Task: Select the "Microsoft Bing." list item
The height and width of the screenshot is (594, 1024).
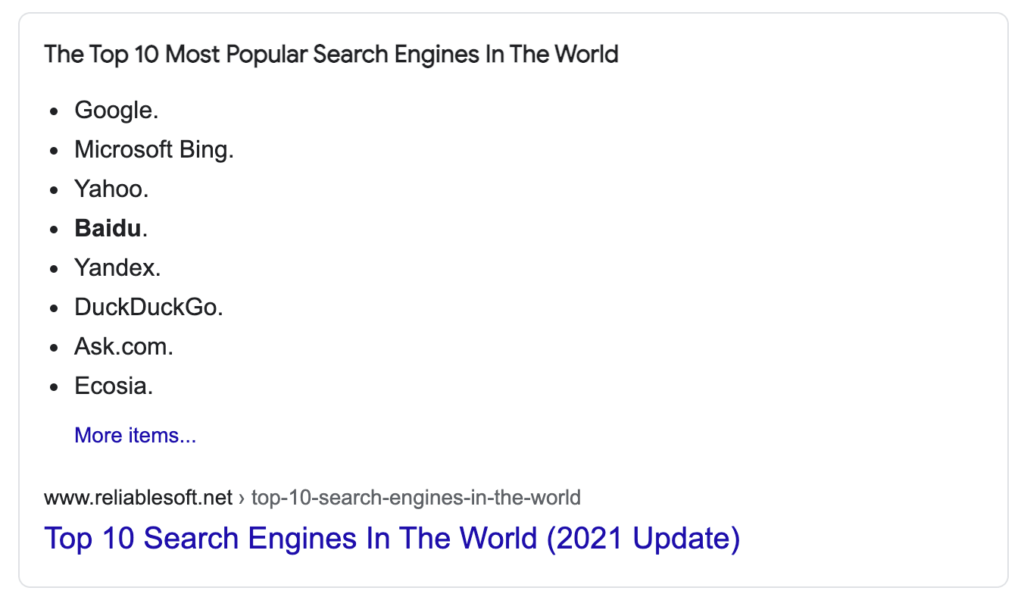Action: (x=153, y=150)
